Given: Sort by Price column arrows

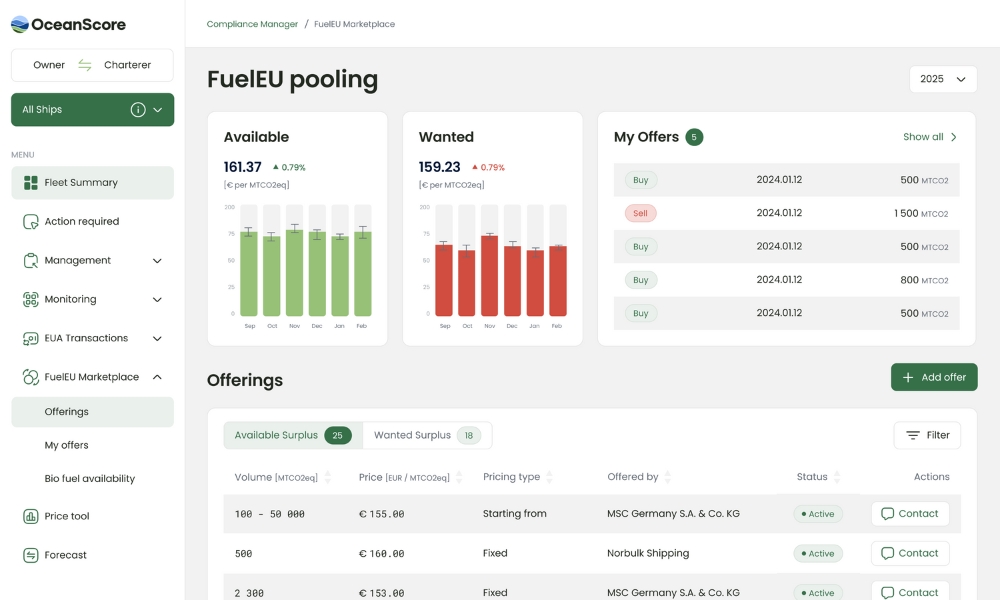Looking at the screenshot, I should pyautogui.click(x=460, y=477).
